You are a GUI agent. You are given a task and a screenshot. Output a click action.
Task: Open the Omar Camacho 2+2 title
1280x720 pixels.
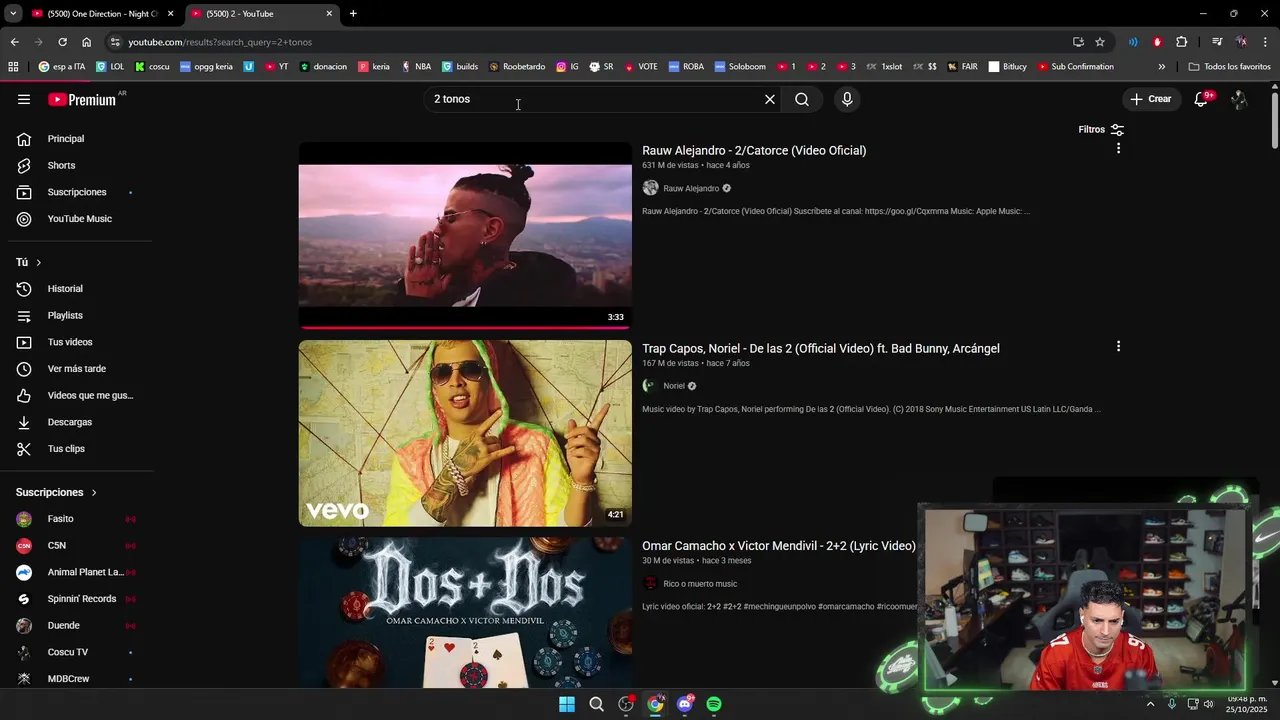point(779,546)
